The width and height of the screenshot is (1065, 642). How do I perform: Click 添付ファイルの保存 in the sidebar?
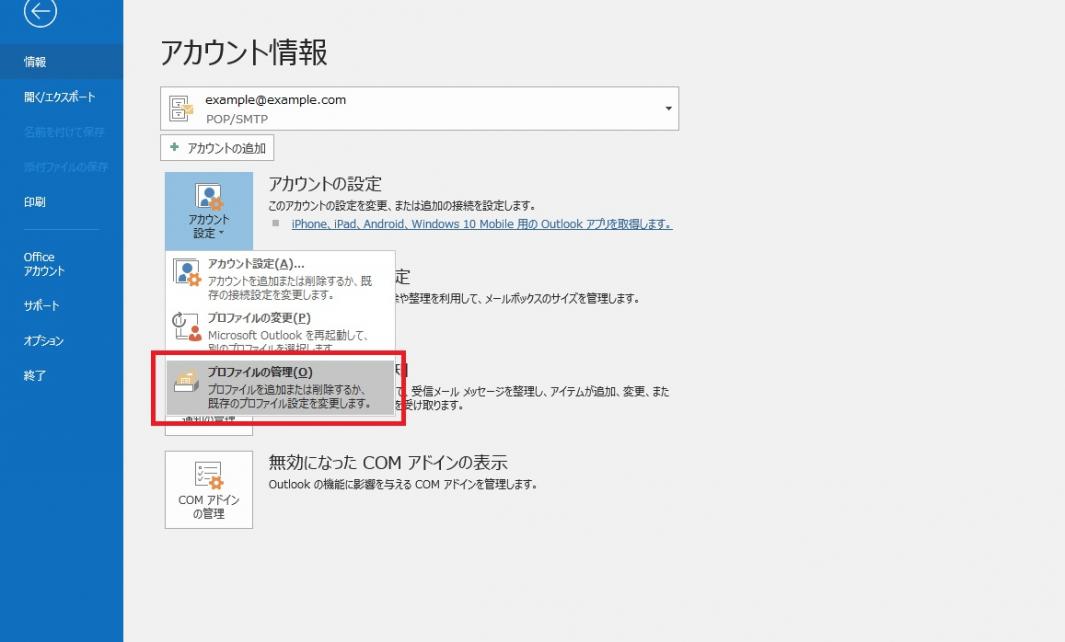pyautogui.click(x=66, y=167)
